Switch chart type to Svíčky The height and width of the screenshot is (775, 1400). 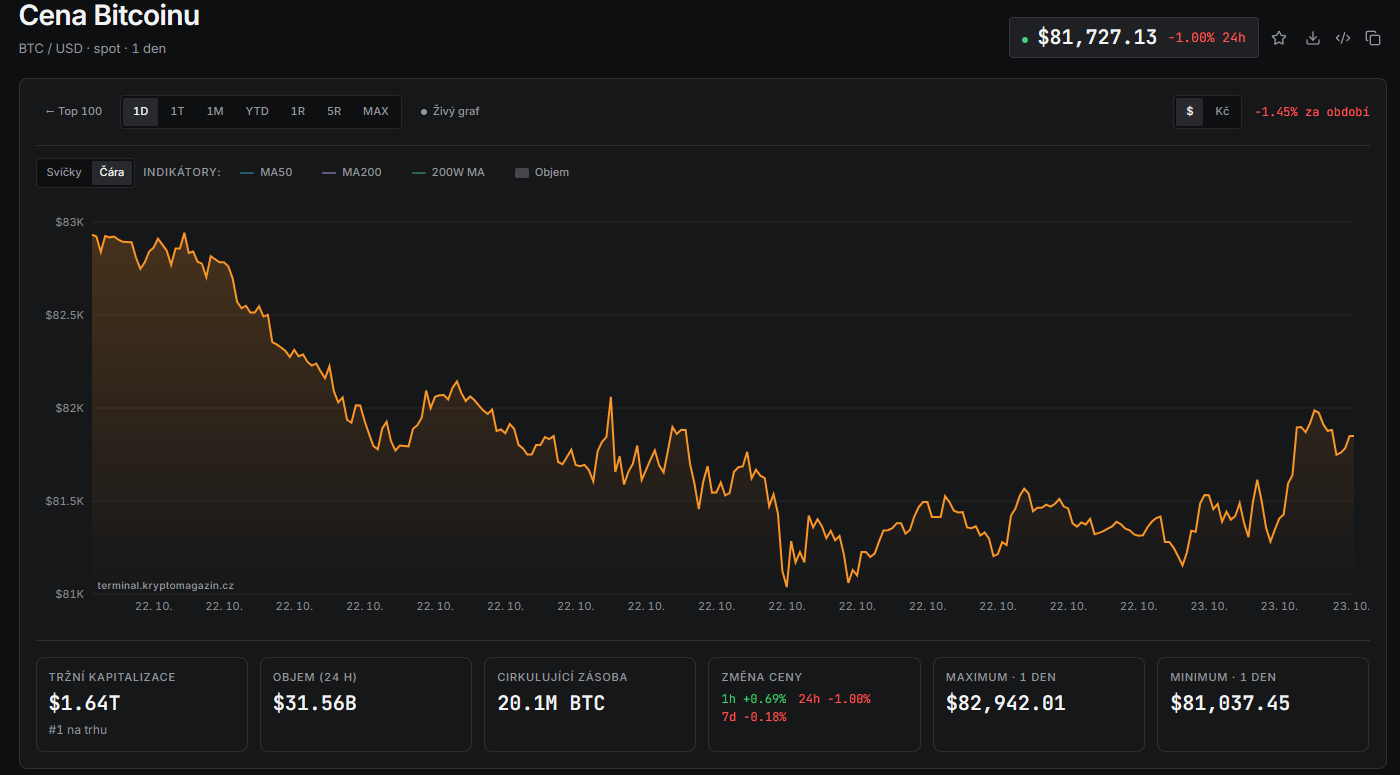tap(64, 172)
